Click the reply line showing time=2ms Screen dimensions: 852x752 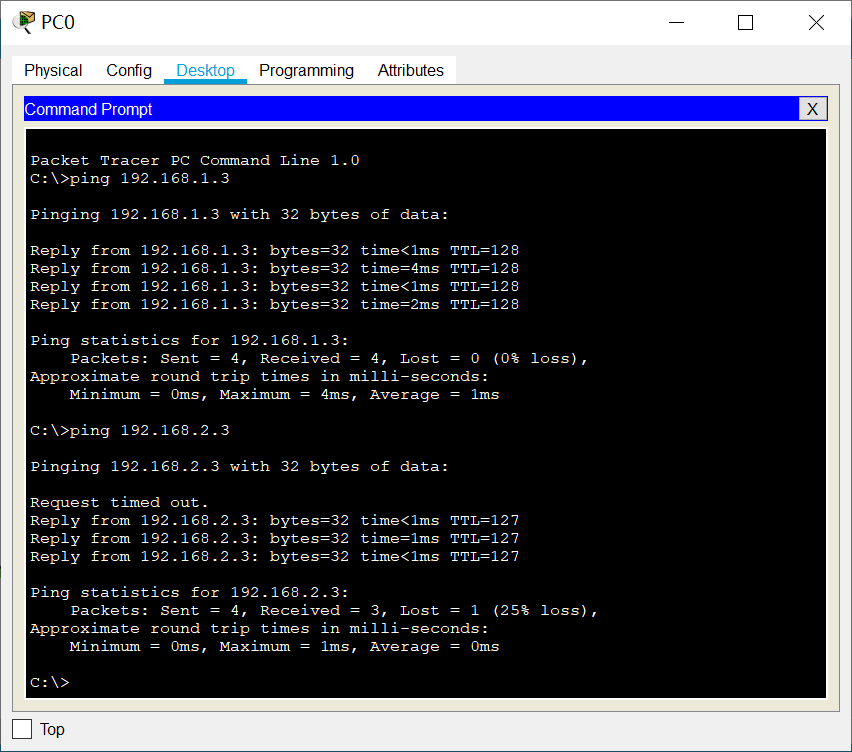point(274,304)
